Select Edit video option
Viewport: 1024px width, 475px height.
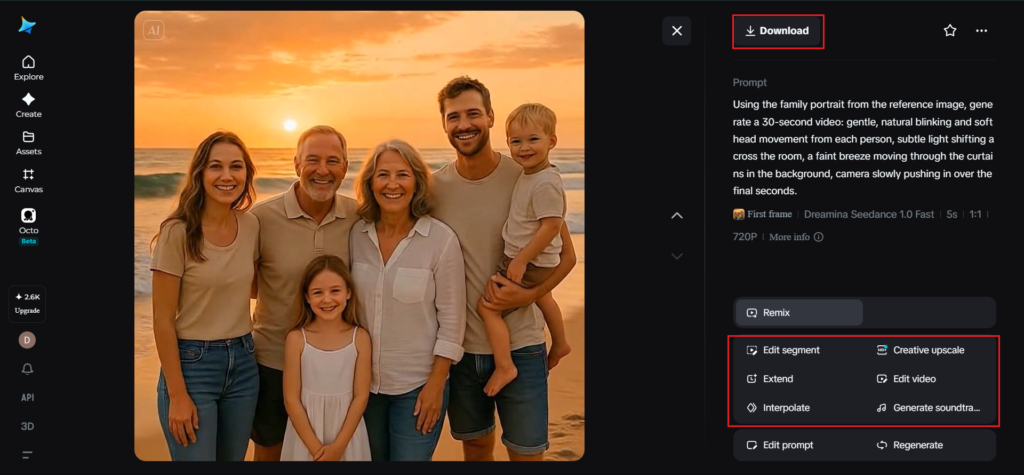tap(906, 379)
